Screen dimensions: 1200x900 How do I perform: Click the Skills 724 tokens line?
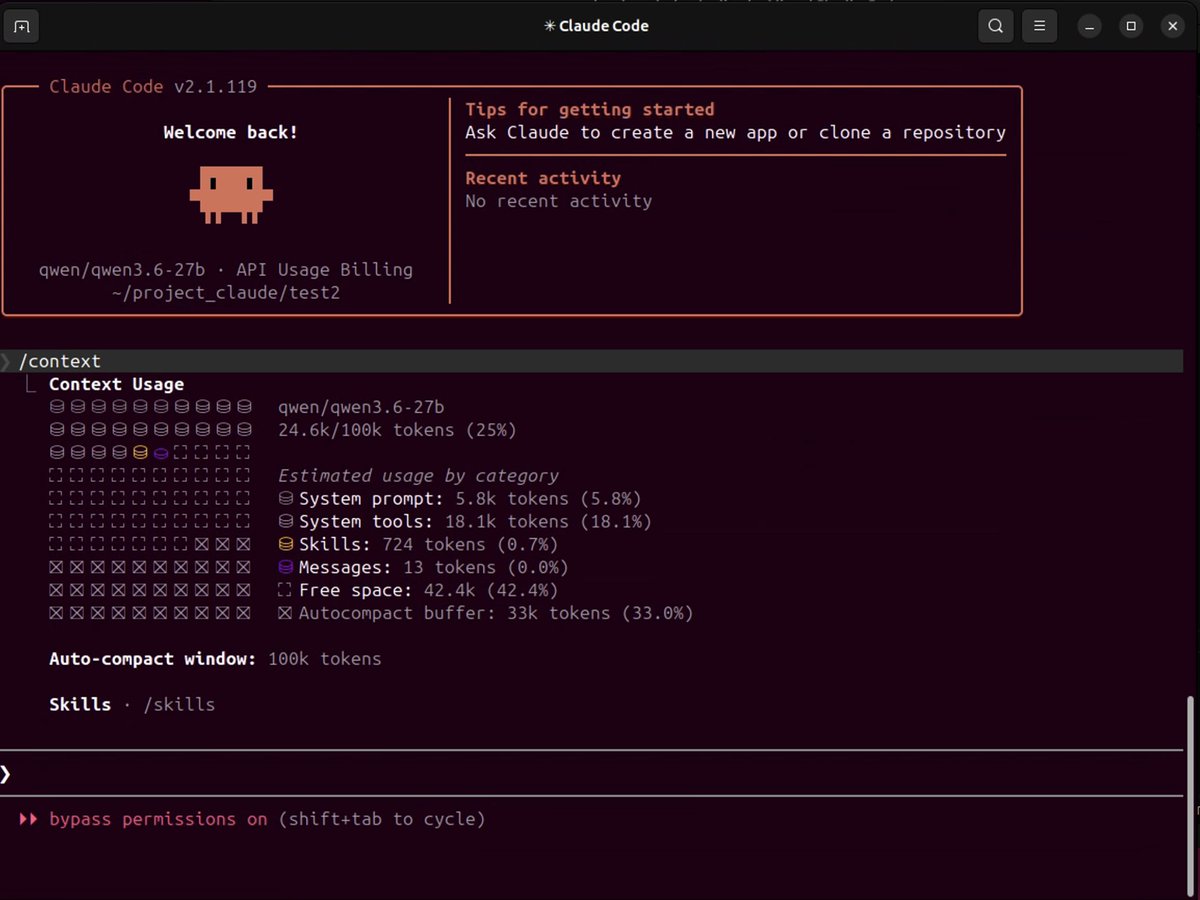coord(418,544)
